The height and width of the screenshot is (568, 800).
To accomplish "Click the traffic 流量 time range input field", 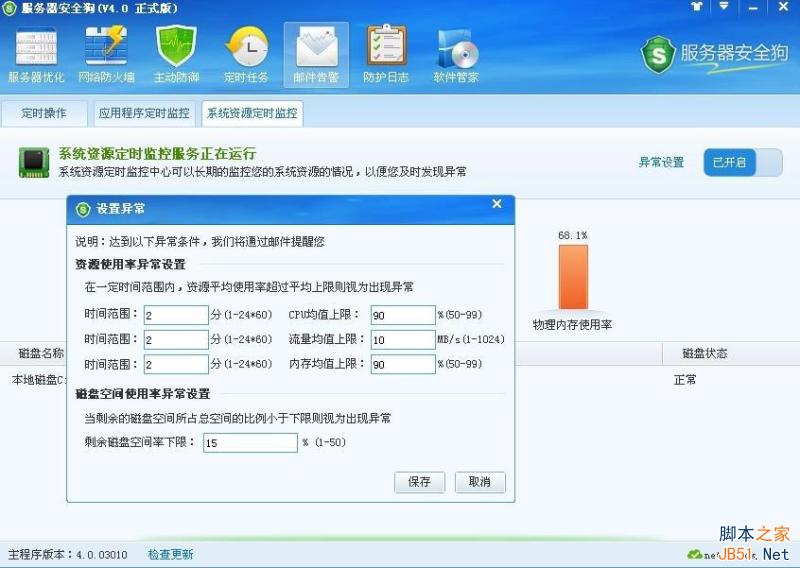I will (x=176, y=339).
